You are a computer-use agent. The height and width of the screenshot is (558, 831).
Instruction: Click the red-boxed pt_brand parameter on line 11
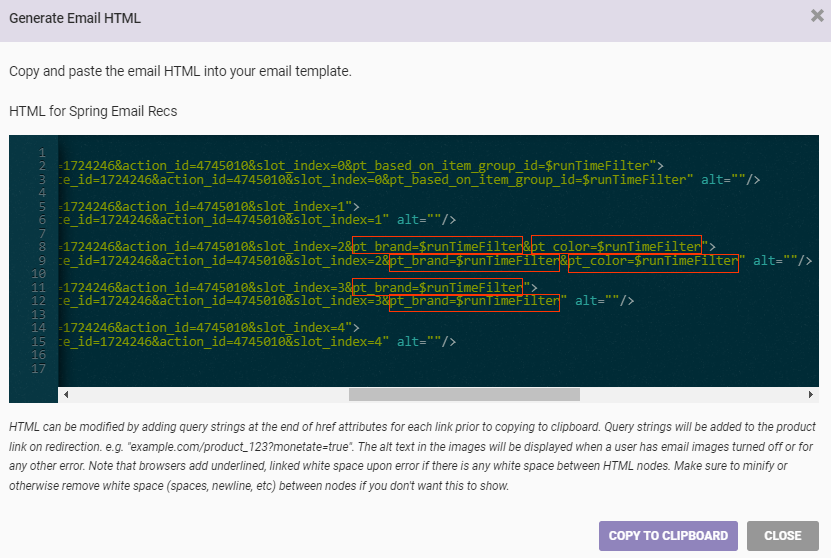(x=436, y=287)
